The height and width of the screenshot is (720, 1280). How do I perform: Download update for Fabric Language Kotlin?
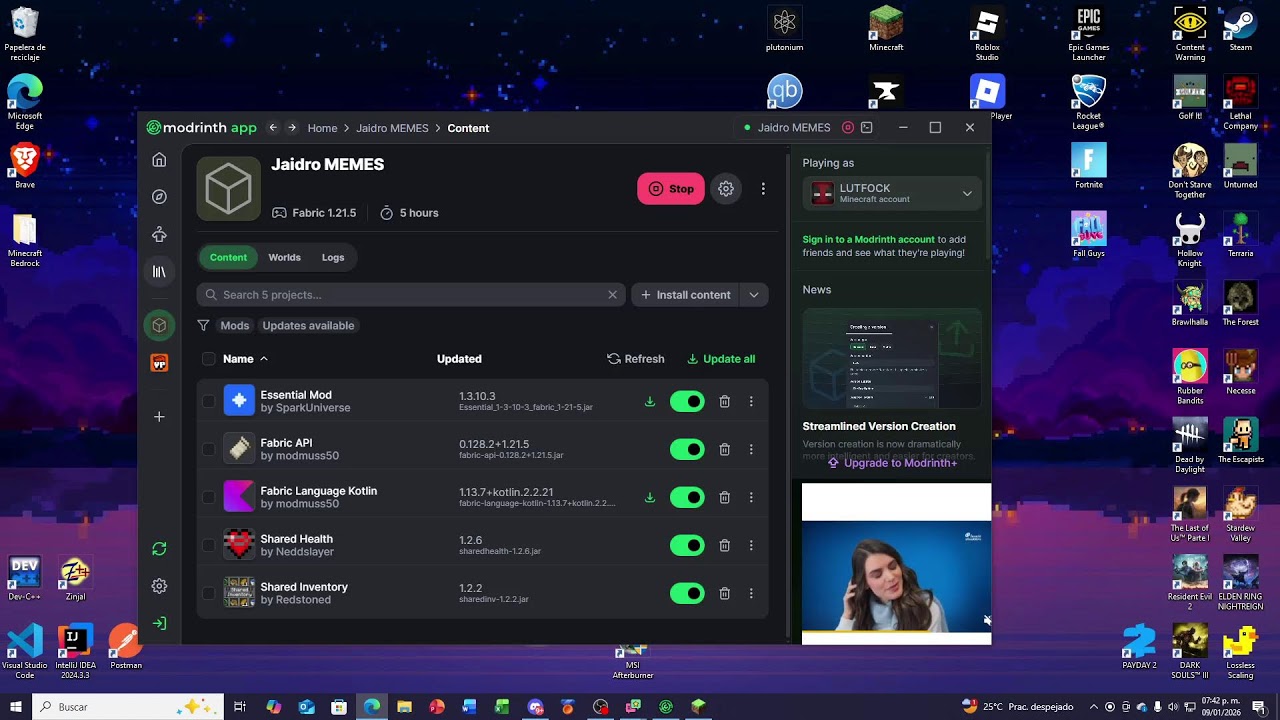(x=650, y=497)
